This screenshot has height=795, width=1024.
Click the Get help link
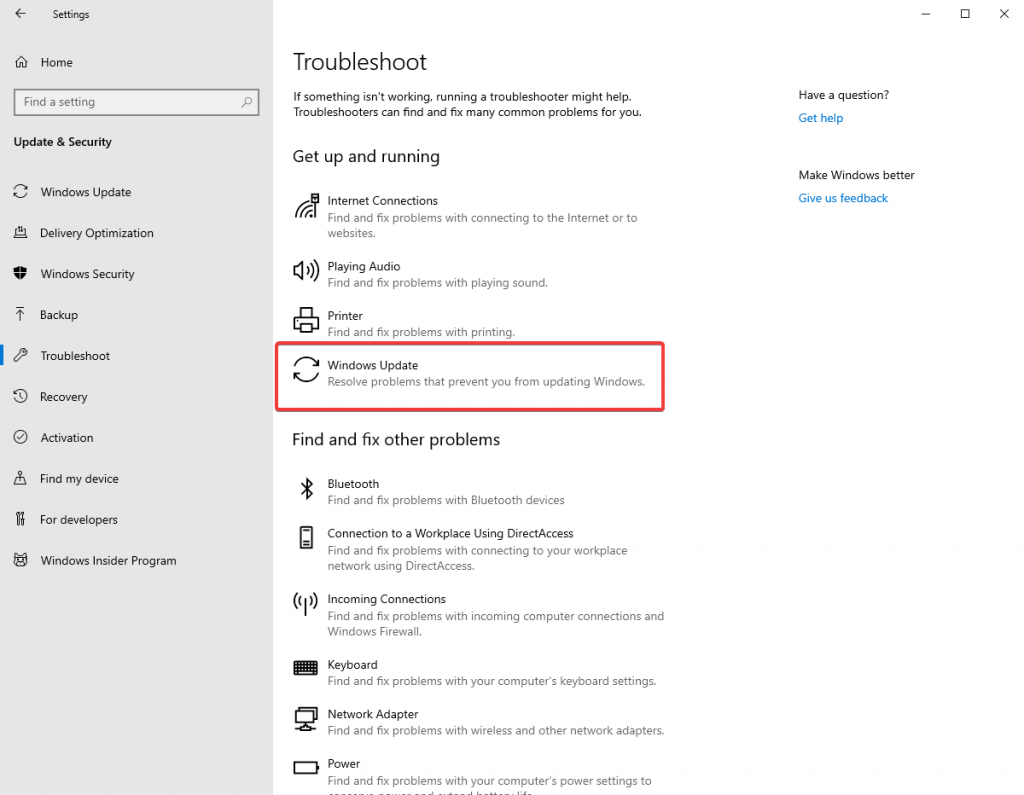pos(820,118)
